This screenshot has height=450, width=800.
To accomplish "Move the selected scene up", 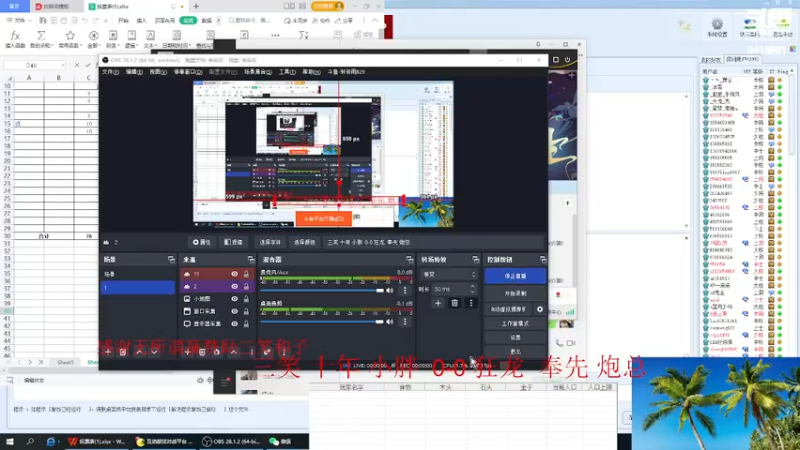I will (139, 352).
